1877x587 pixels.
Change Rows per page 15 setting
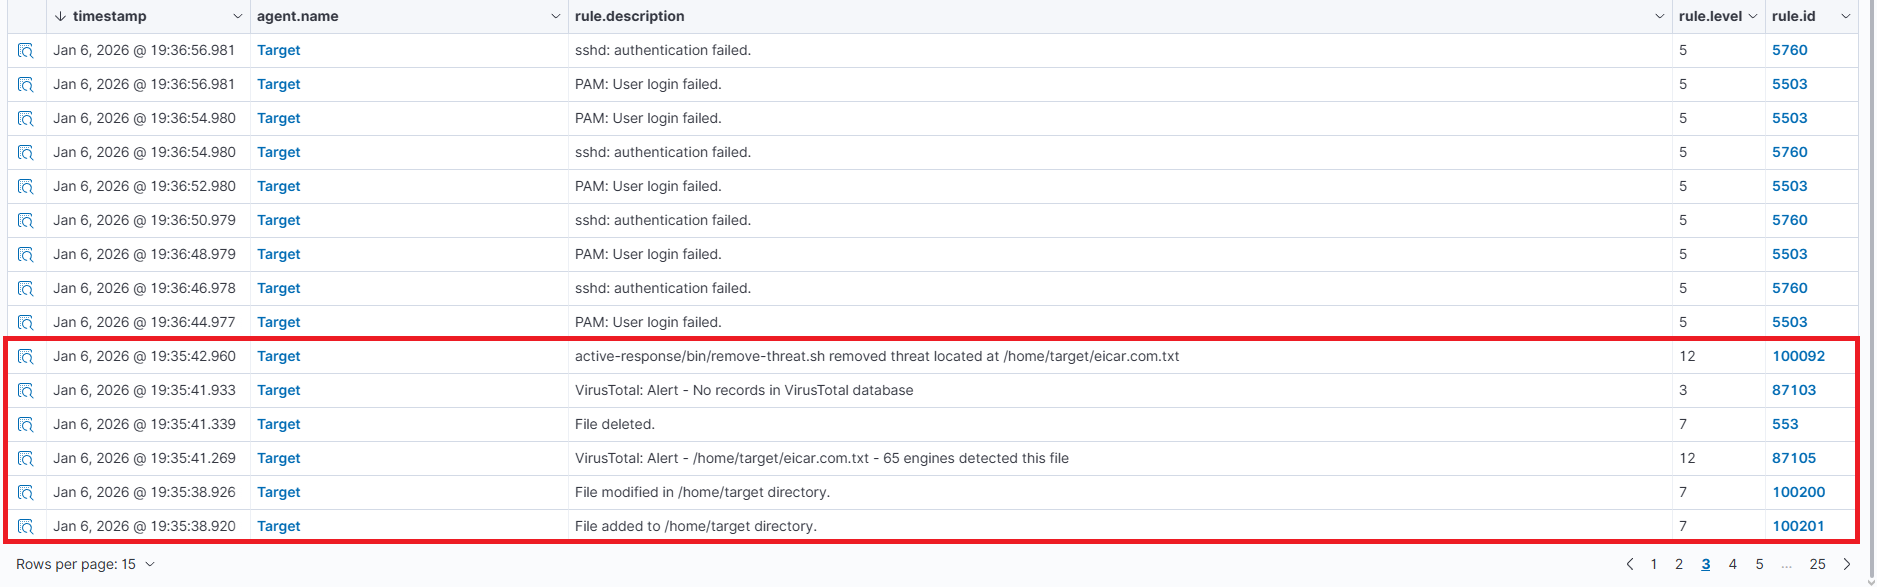tap(86, 564)
